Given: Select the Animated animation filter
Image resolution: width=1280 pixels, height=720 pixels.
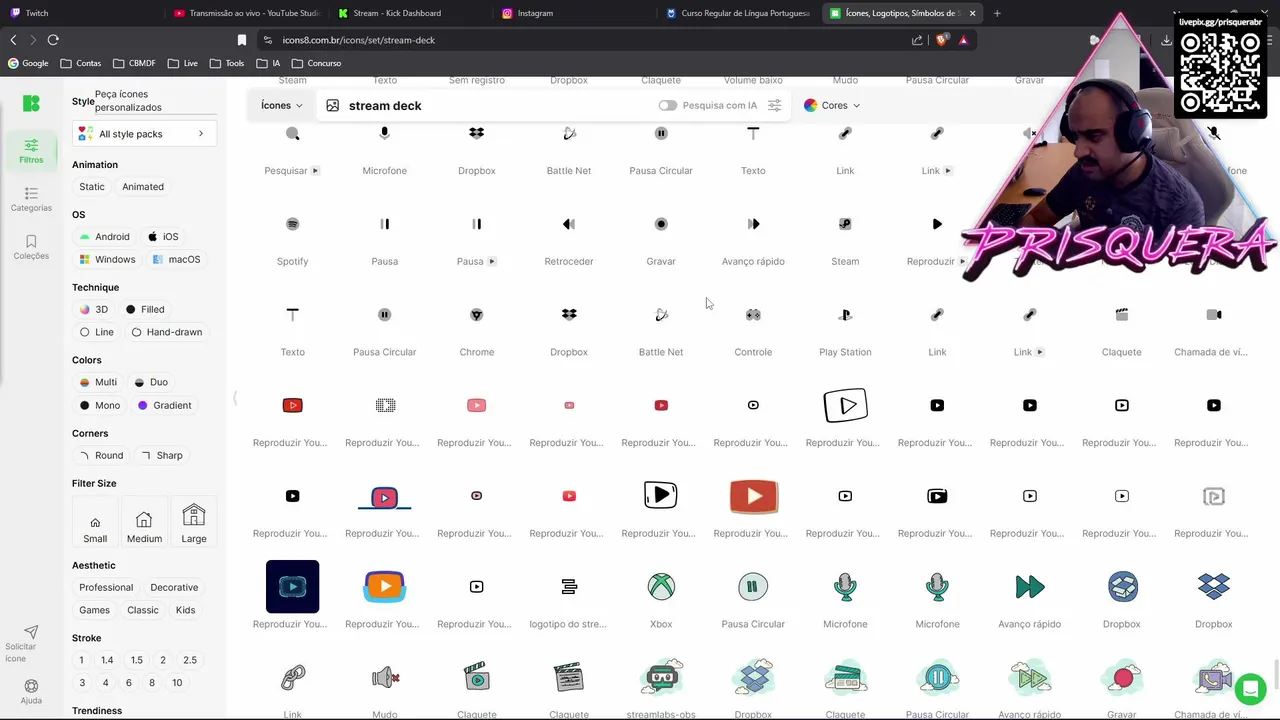Looking at the screenshot, I should pyautogui.click(x=143, y=187).
